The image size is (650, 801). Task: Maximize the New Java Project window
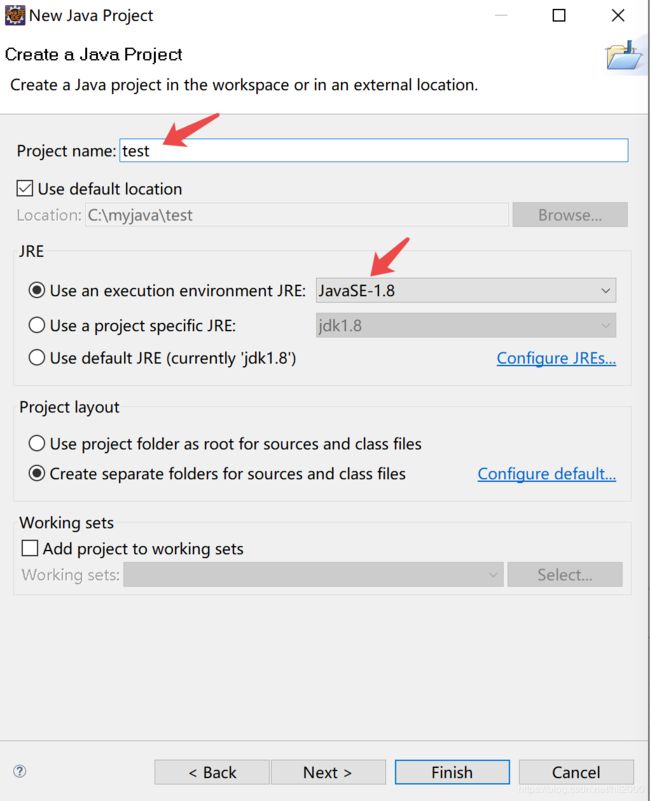coord(559,15)
